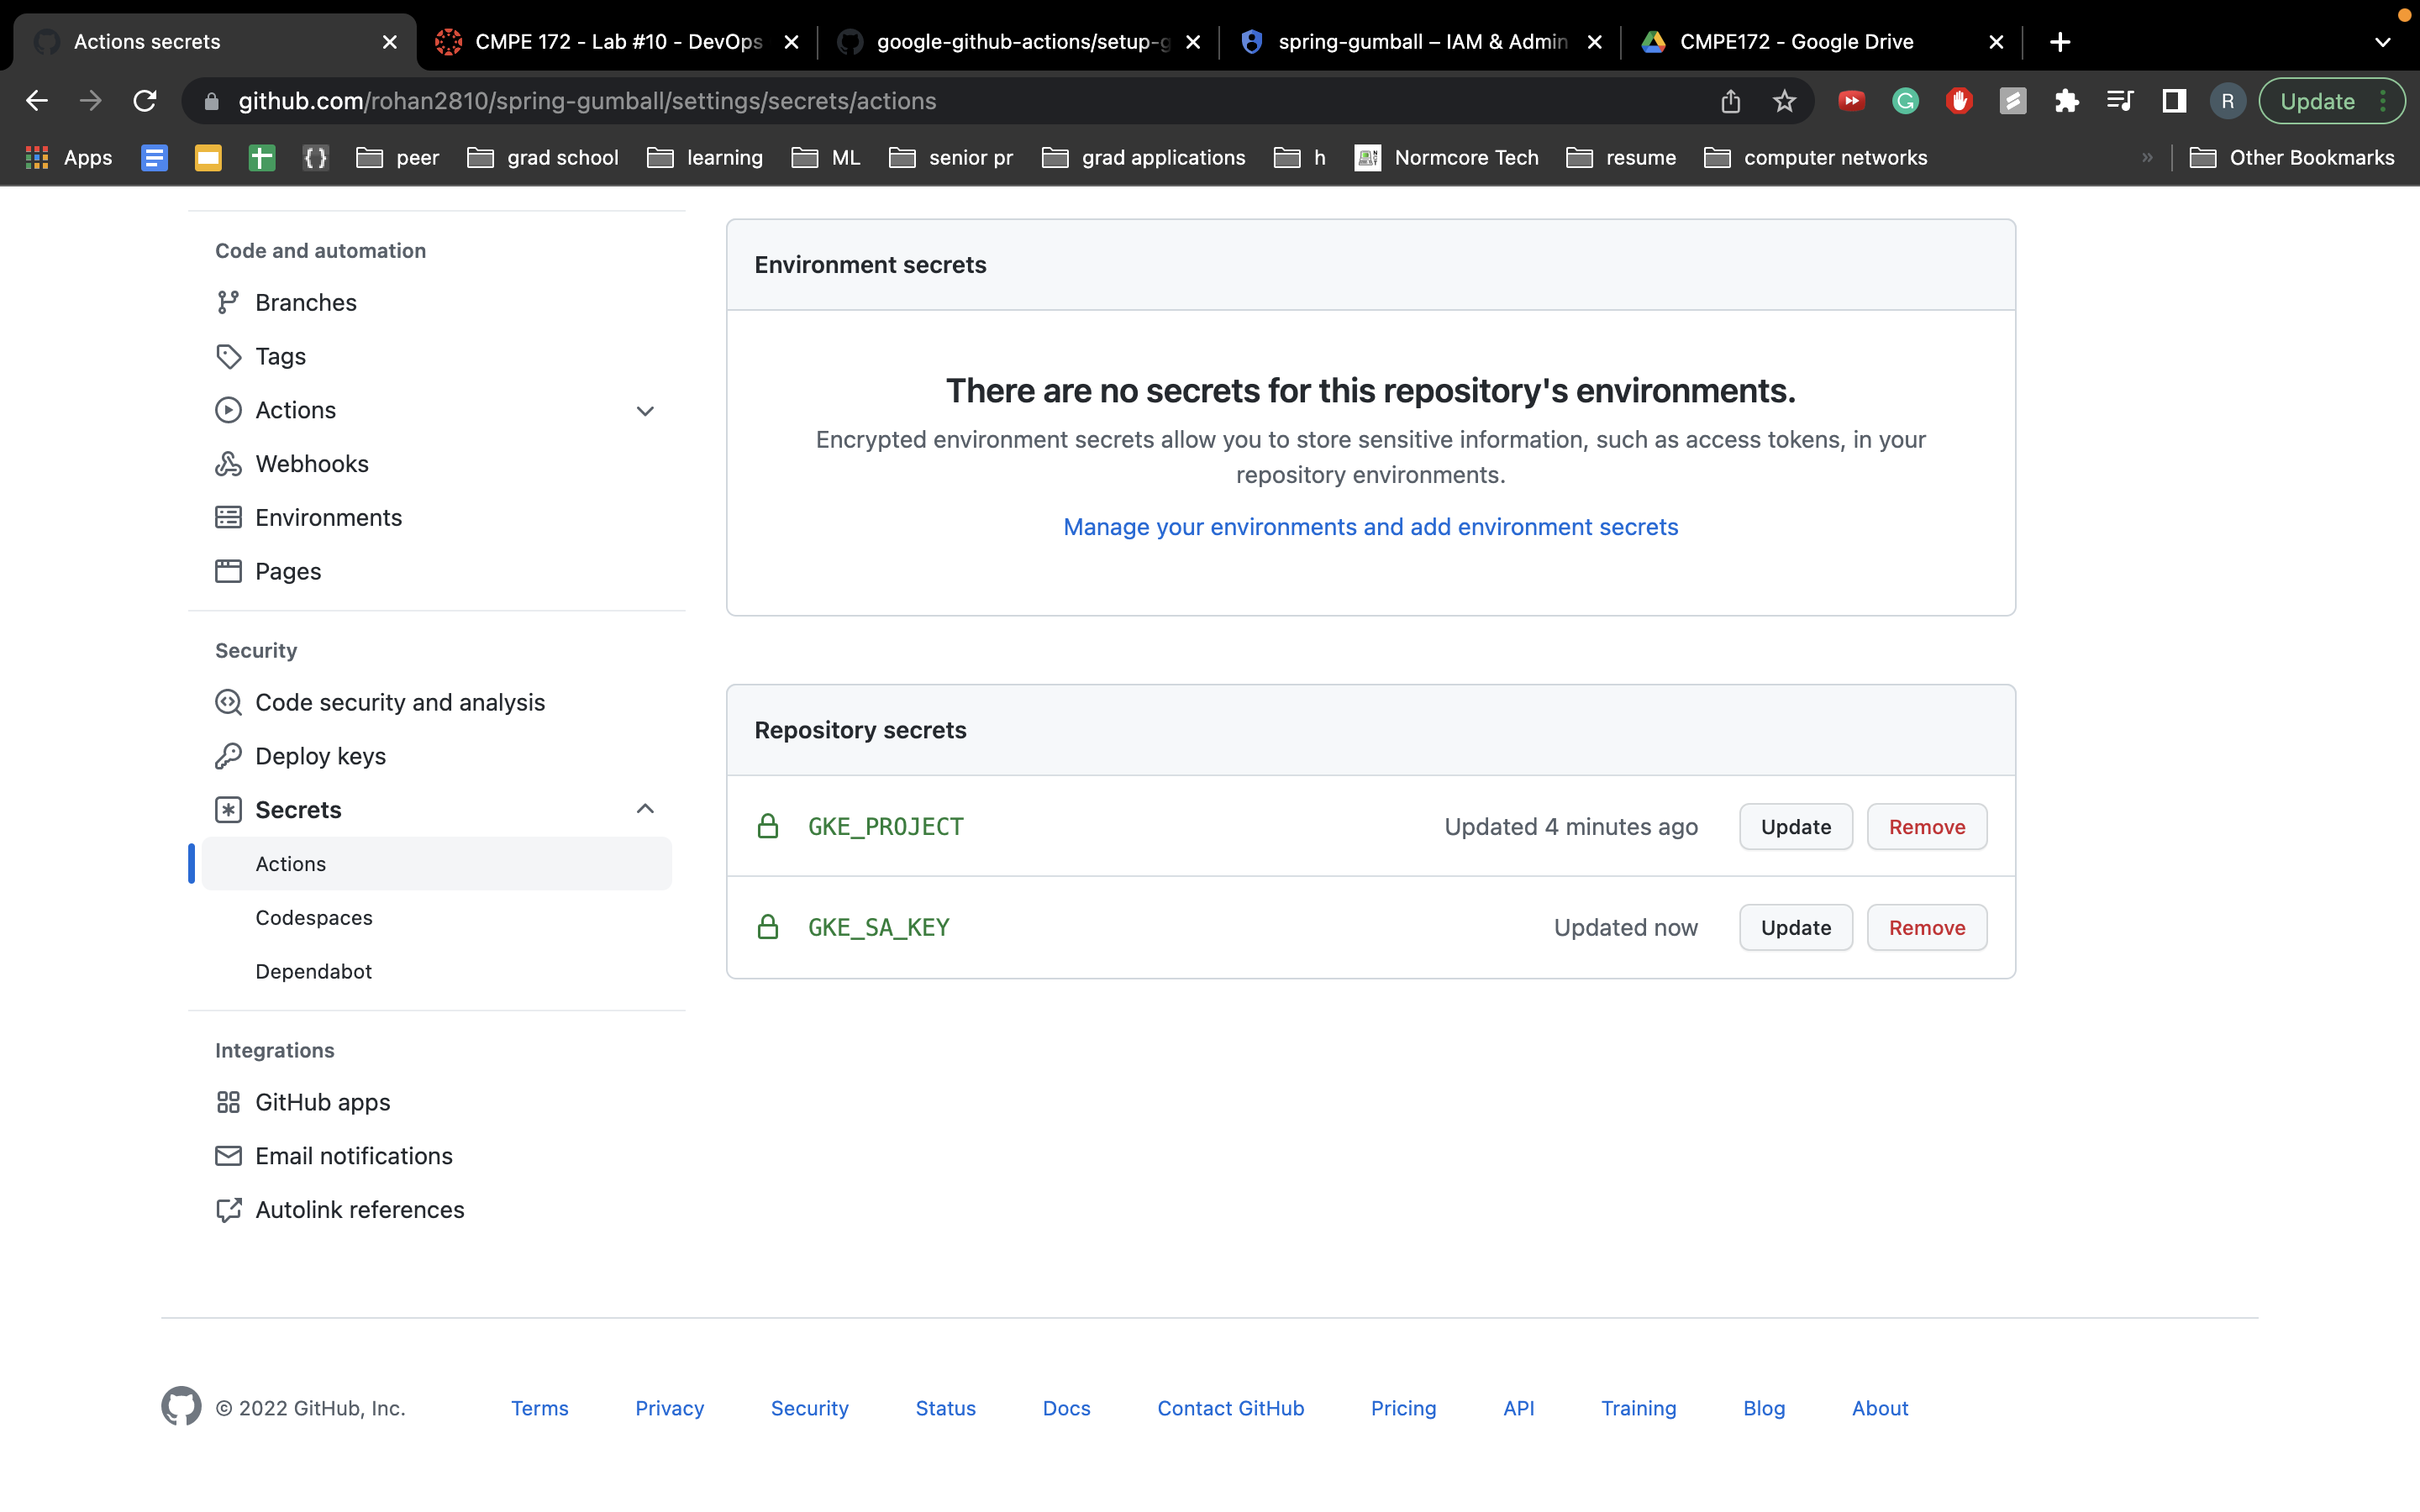
Task: Open the Apps grid shortcut
Action: point(68,158)
